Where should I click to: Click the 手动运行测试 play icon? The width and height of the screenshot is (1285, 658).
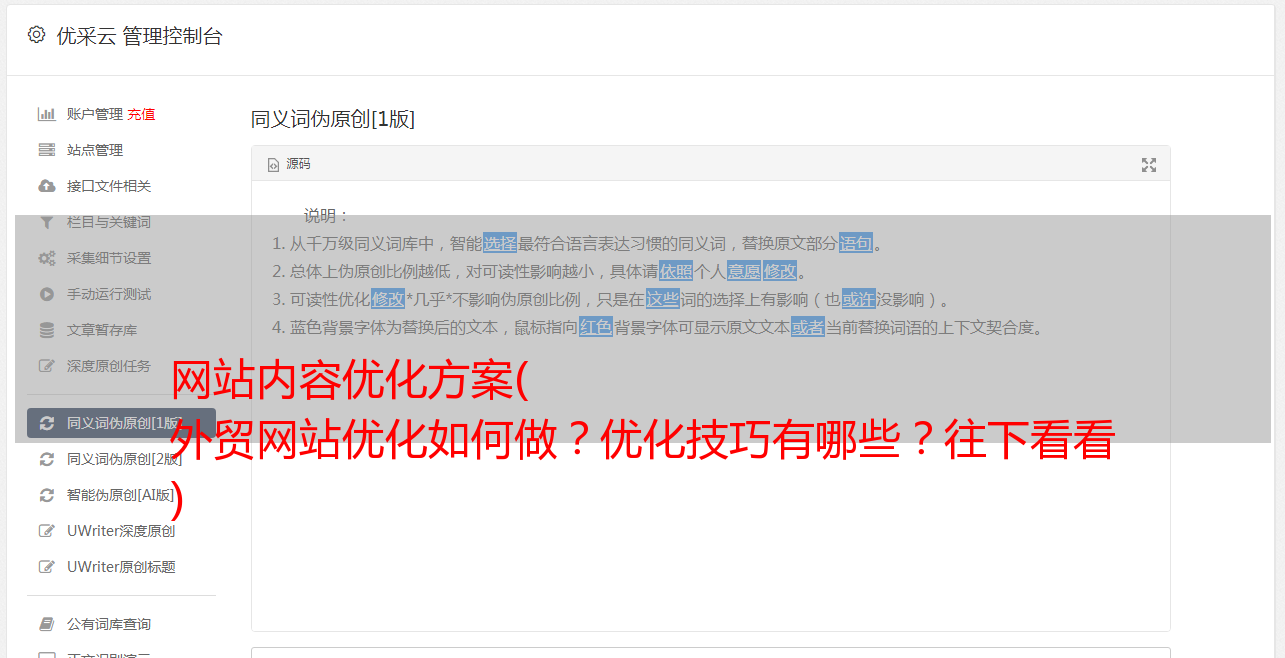tap(46, 294)
